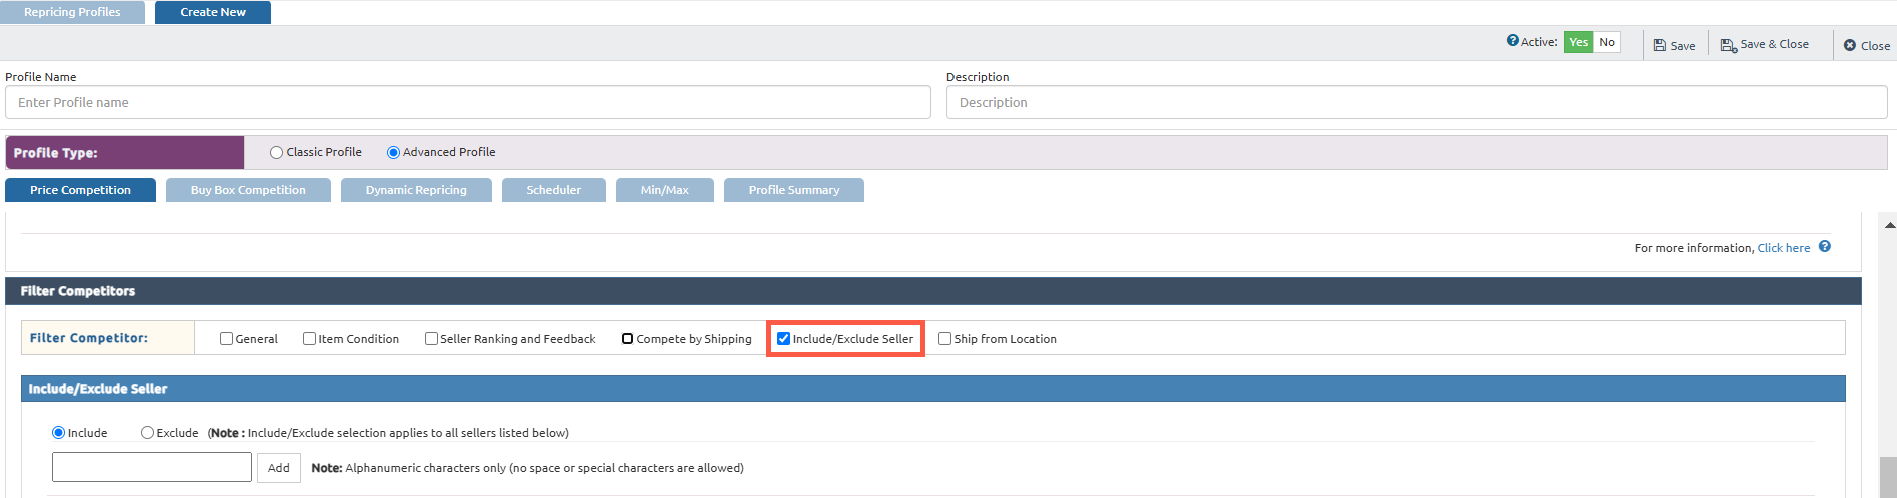Click the Save & Close icon
This screenshot has height=498, width=1897.
coord(1728,45)
